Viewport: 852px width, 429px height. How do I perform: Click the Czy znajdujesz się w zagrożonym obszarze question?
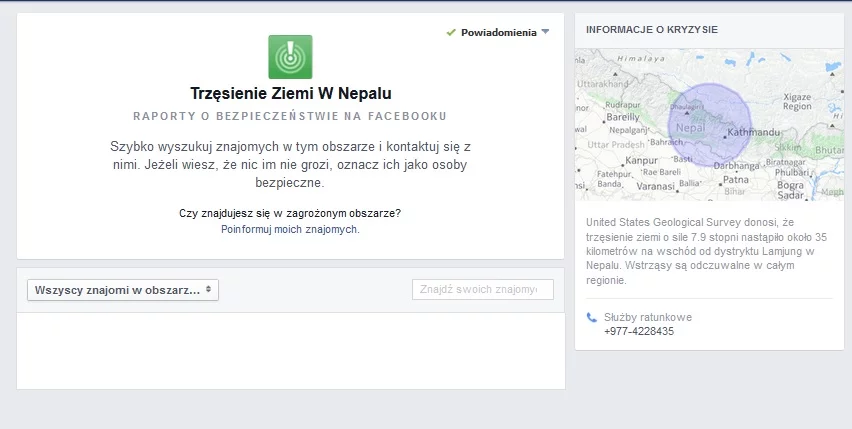click(290, 213)
